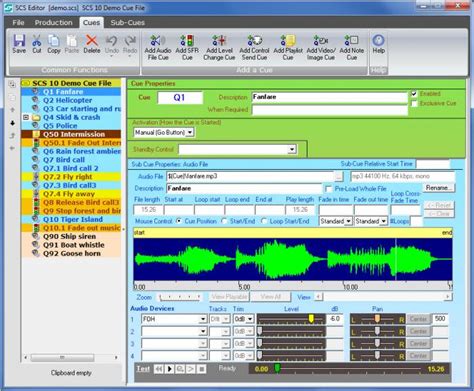The height and width of the screenshot is (391, 474).
Task: Open the Standby Control dropdown
Action: pyautogui.click(x=292, y=149)
